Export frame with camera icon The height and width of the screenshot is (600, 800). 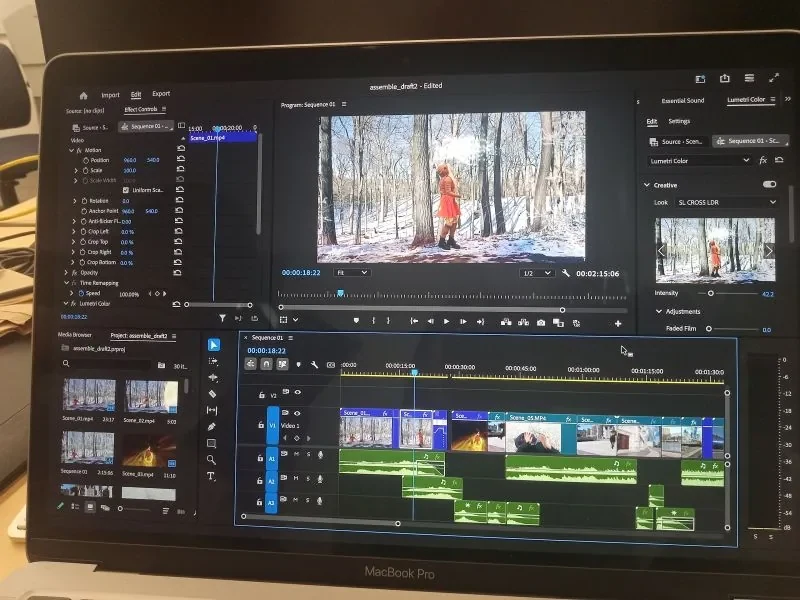[x=541, y=322]
